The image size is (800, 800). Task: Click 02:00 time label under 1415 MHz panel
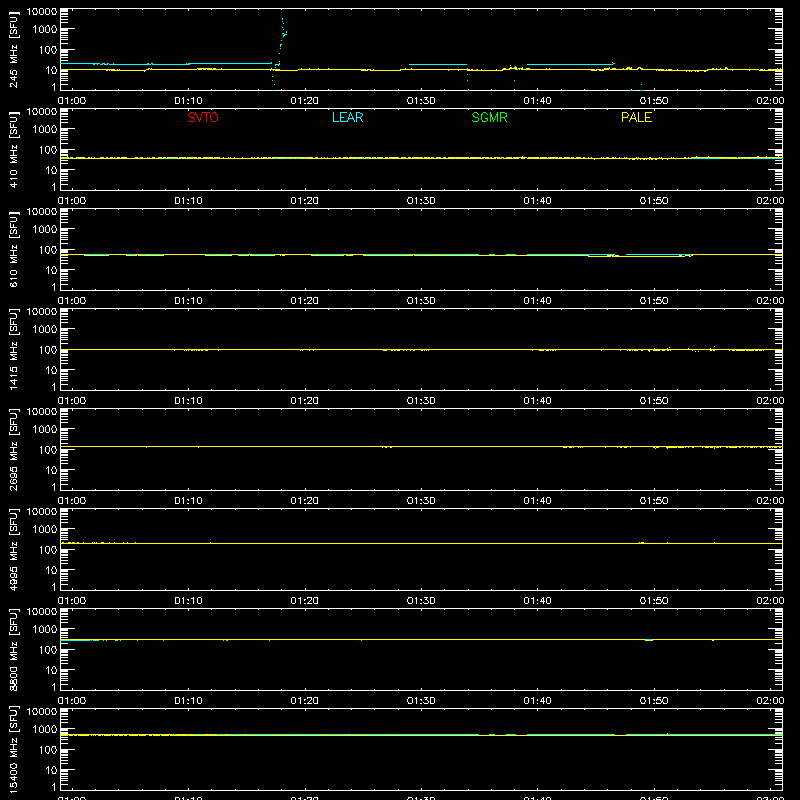[x=770, y=401]
